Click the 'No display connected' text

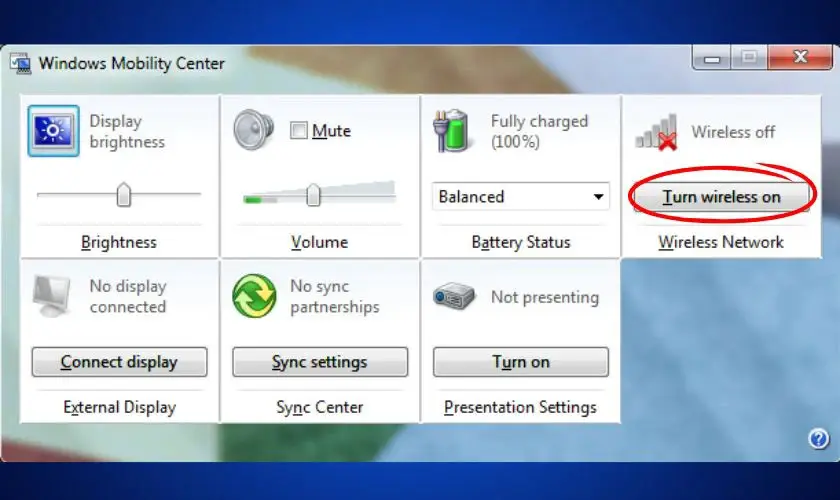[128, 296]
